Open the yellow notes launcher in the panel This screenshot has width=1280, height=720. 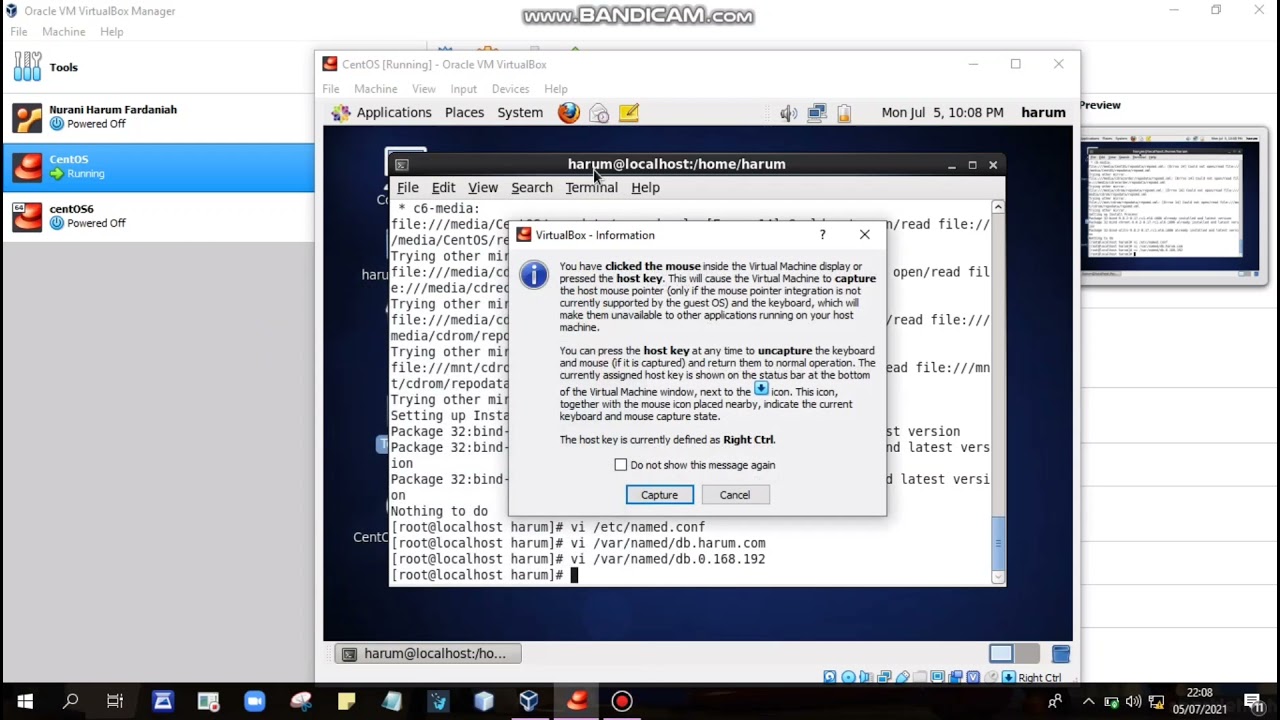[x=628, y=113]
